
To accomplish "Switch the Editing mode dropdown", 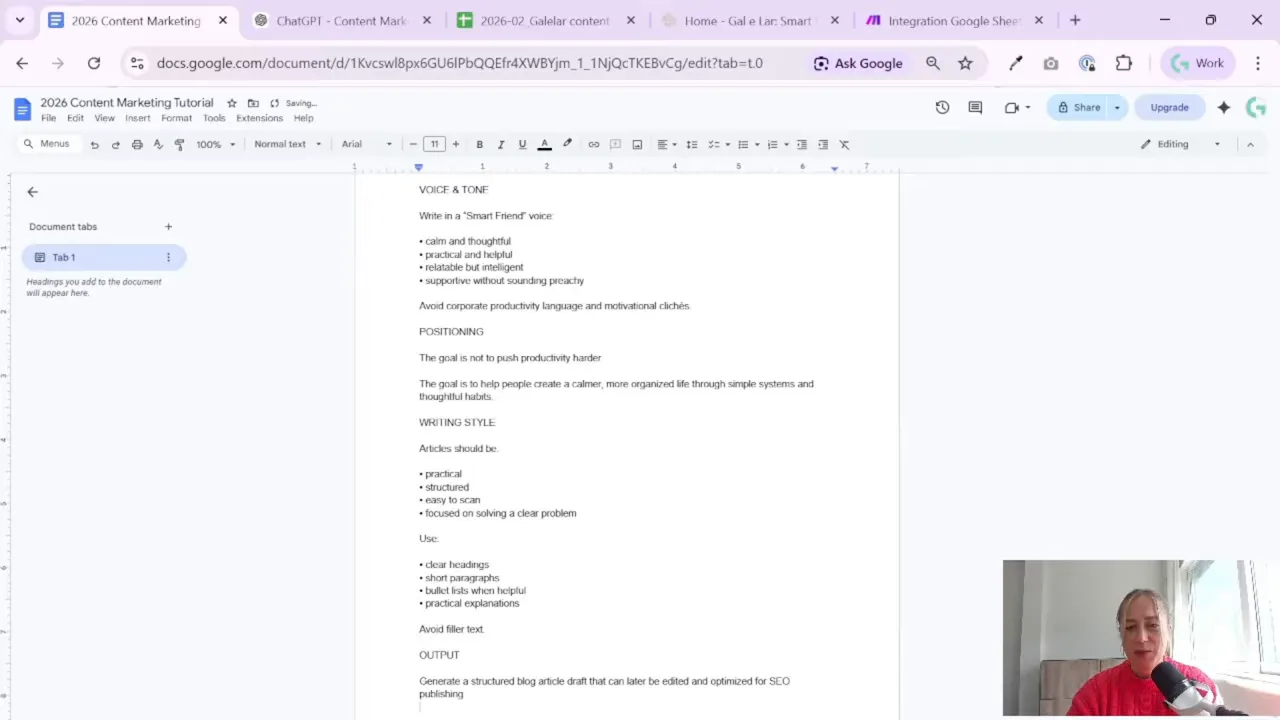I will click(1181, 144).
